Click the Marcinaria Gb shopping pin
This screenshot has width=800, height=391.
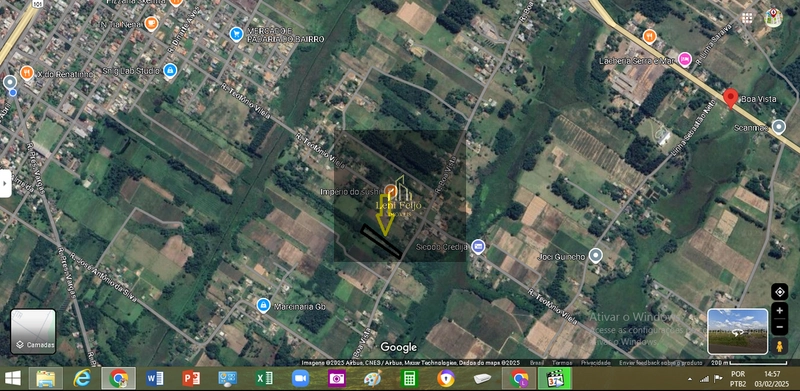263,305
